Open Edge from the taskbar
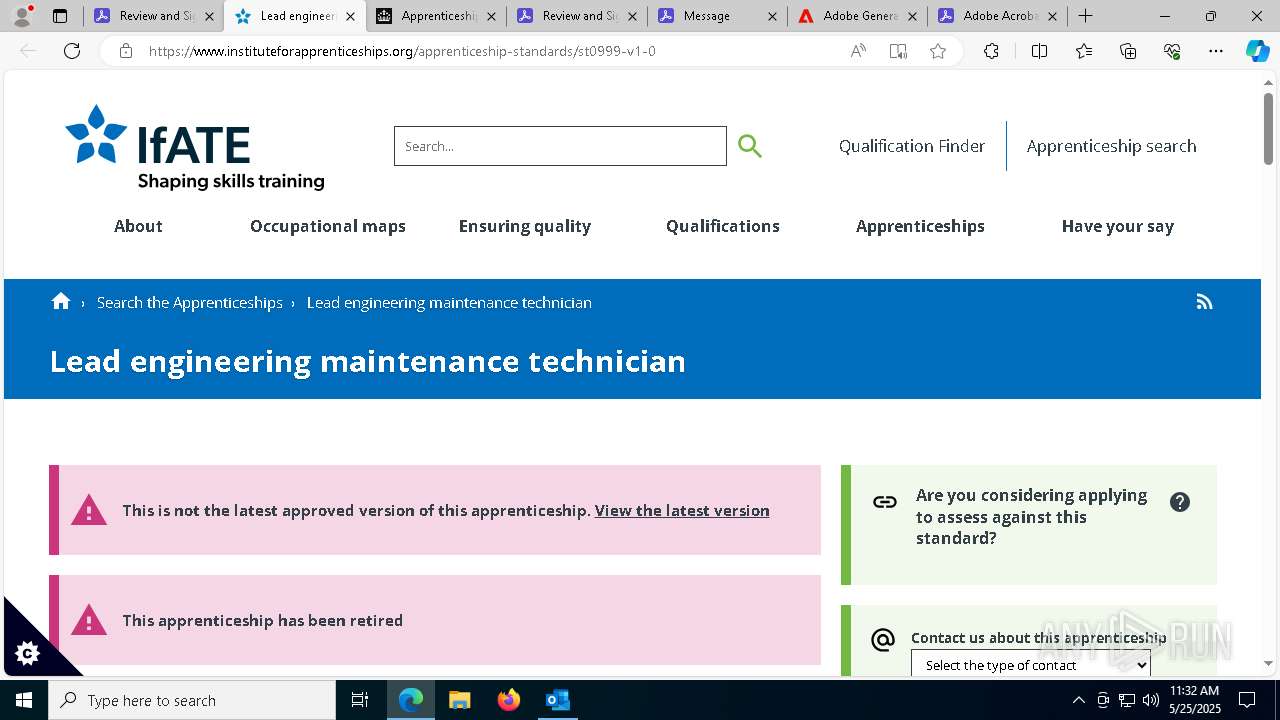The width and height of the screenshot is (1280, 720). click(411, 700)
